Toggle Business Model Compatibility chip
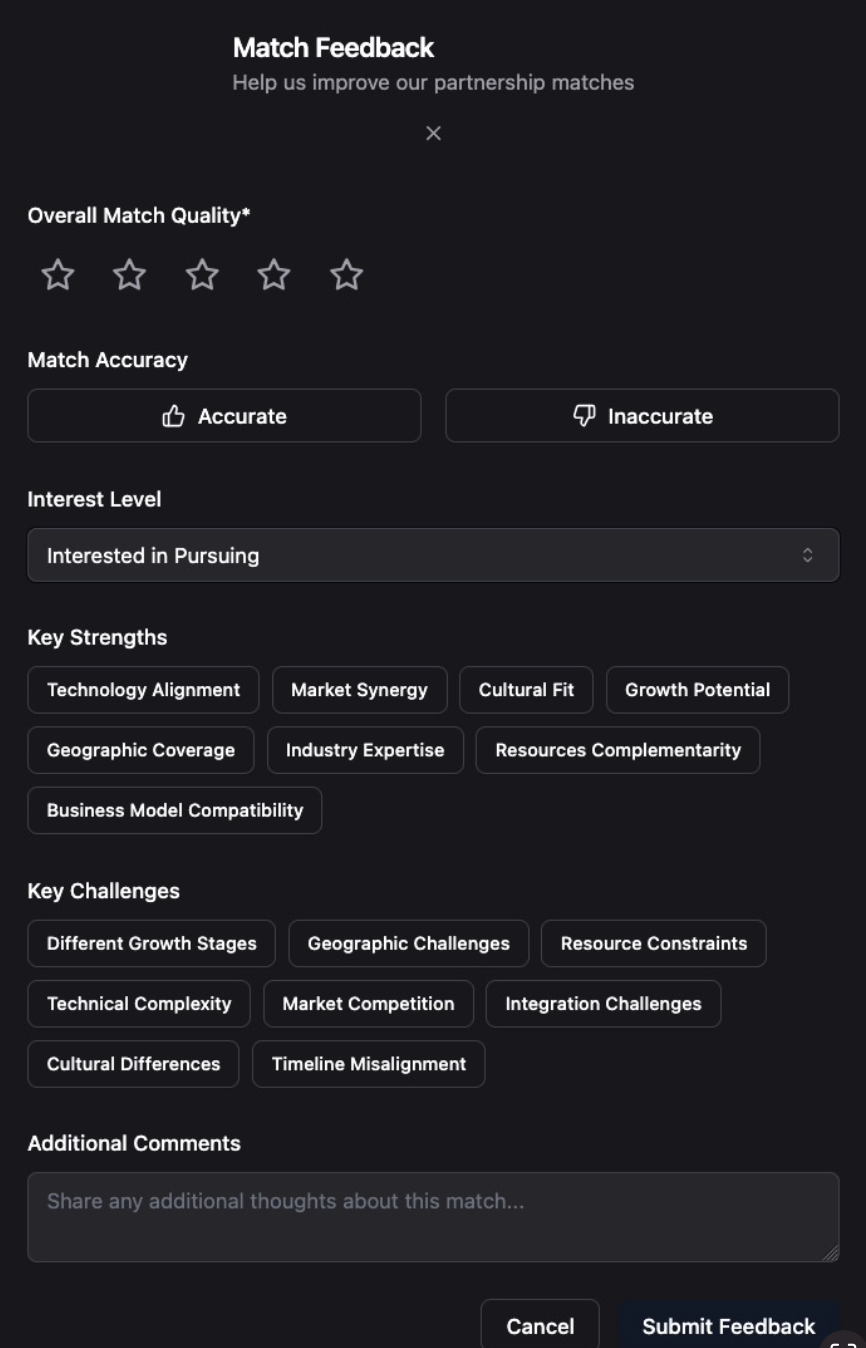The image size is (866, 1348). [x=175, y=810]
